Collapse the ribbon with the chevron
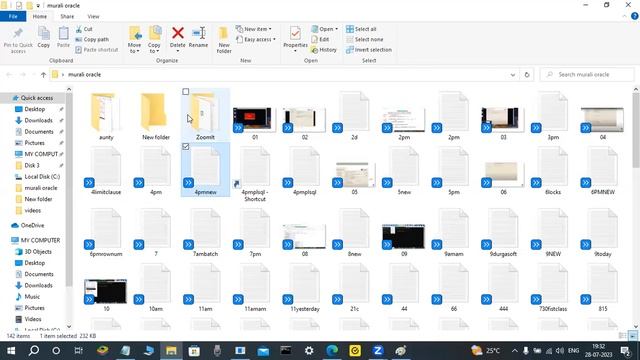The width and height of the screenshot is (640, 360). (624, 16)
